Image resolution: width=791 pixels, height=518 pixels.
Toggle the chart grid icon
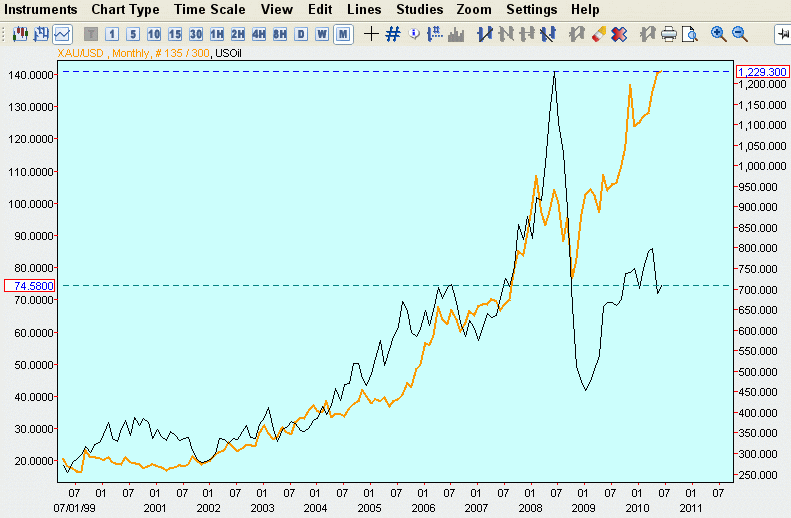coord(393,34)
